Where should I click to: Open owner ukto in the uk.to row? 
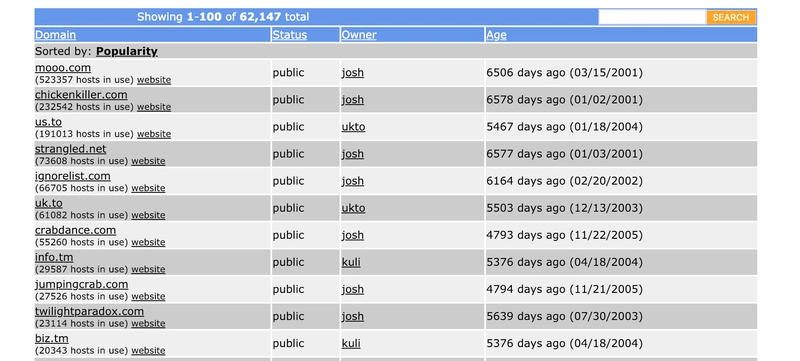click(x=353, y=208)
